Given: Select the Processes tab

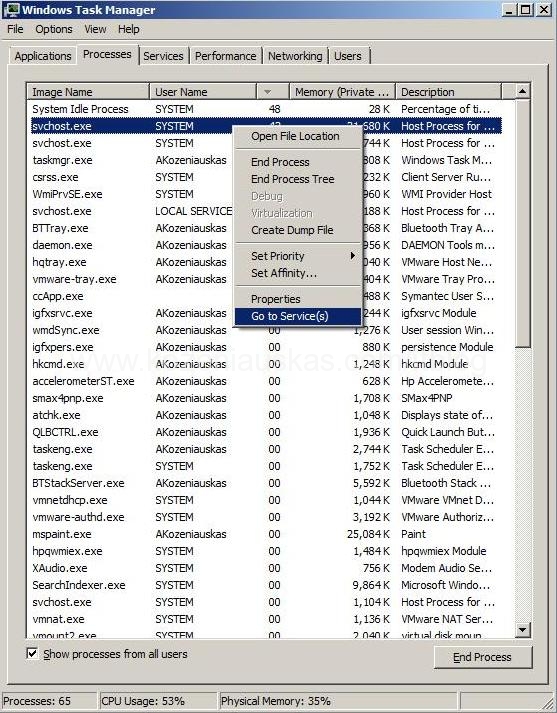Looking at the screenshot, I should tap(107, 54).
